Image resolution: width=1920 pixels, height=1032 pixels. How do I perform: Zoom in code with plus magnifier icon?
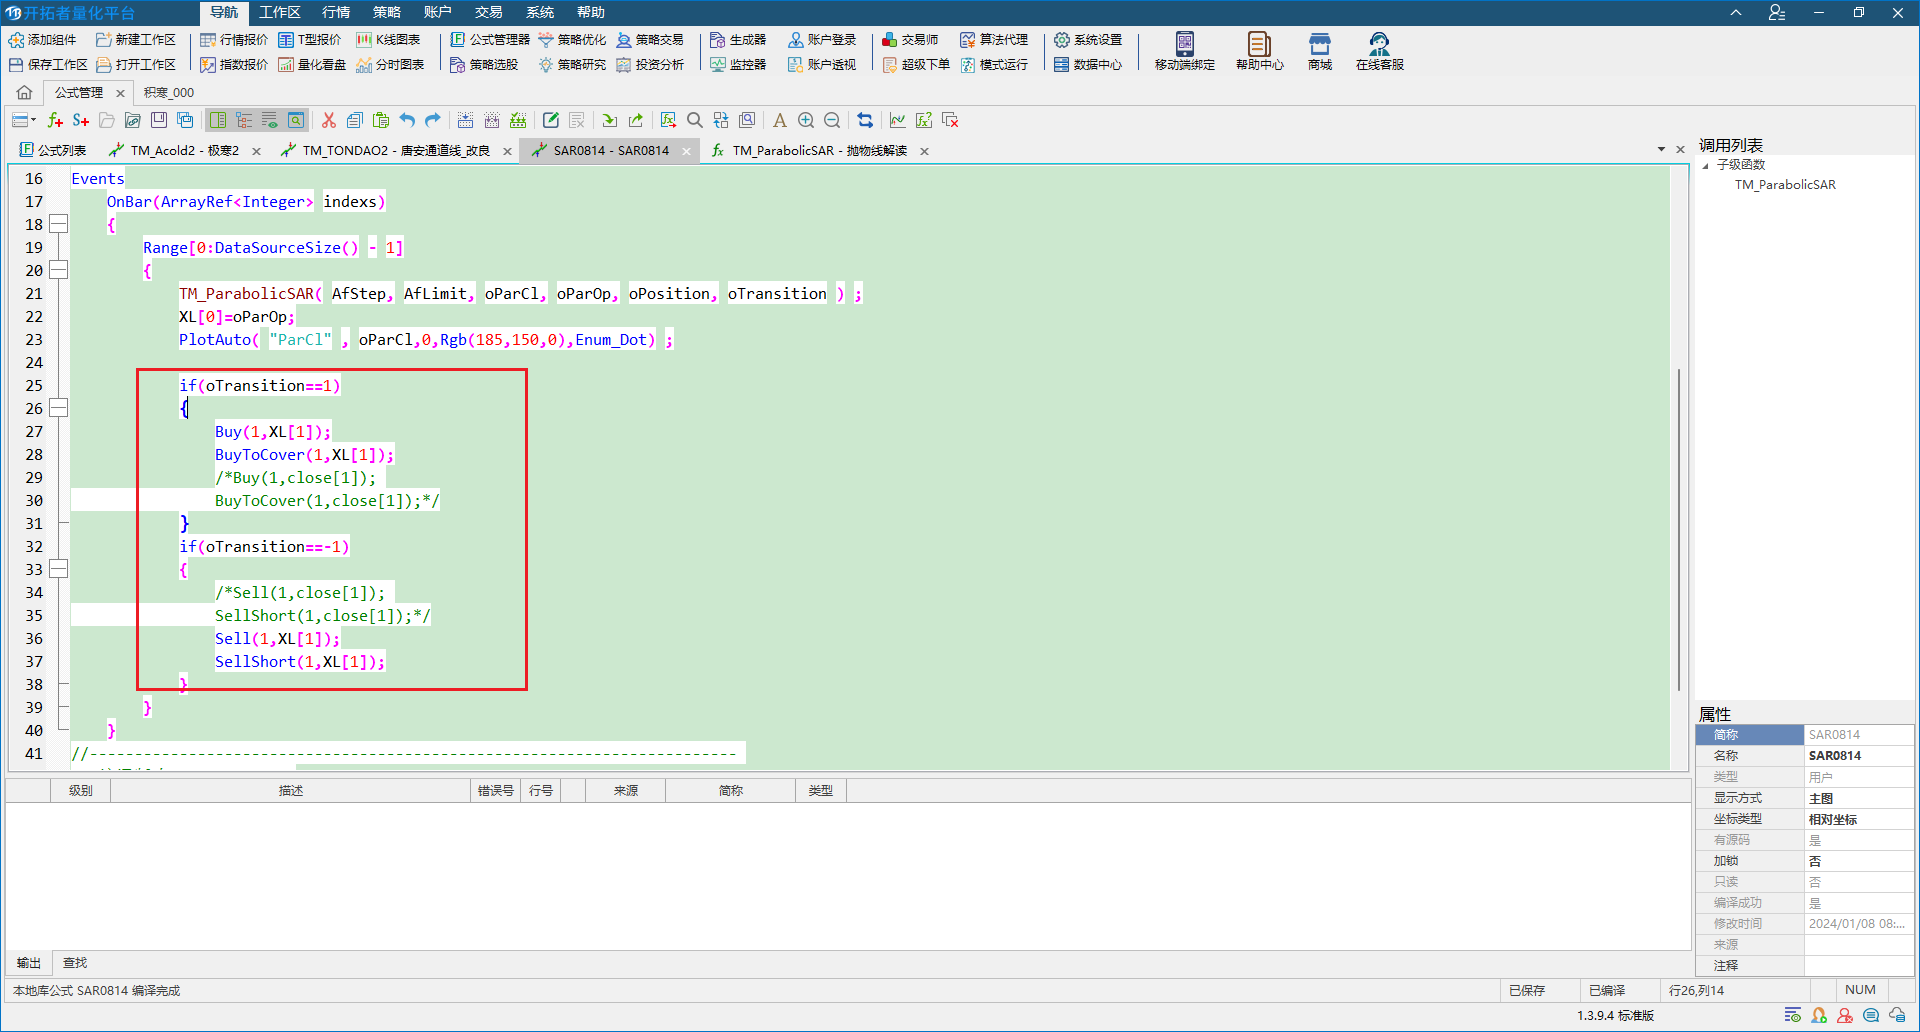(806, 121)
